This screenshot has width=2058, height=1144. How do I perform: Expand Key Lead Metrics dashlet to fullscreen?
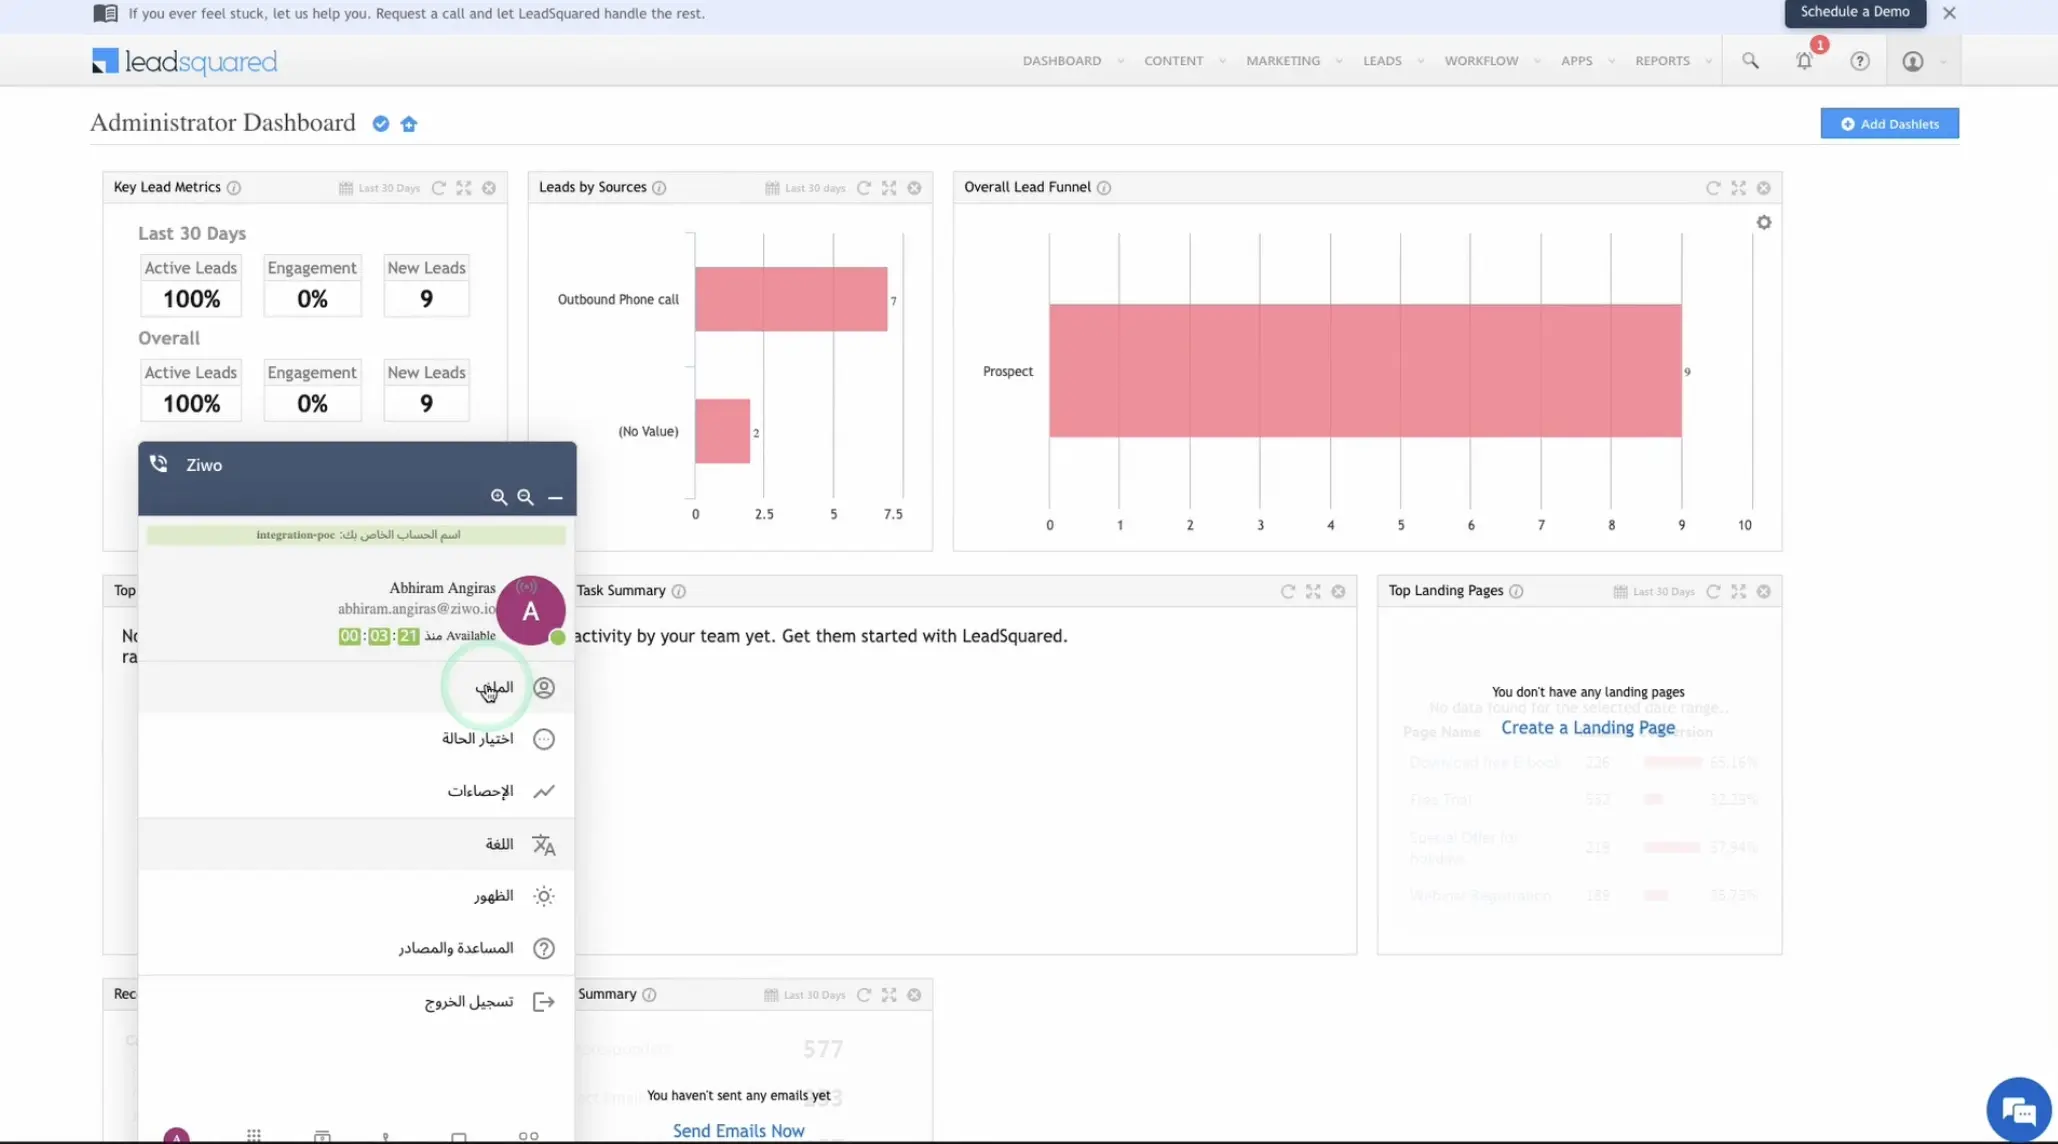click(464, 188)
